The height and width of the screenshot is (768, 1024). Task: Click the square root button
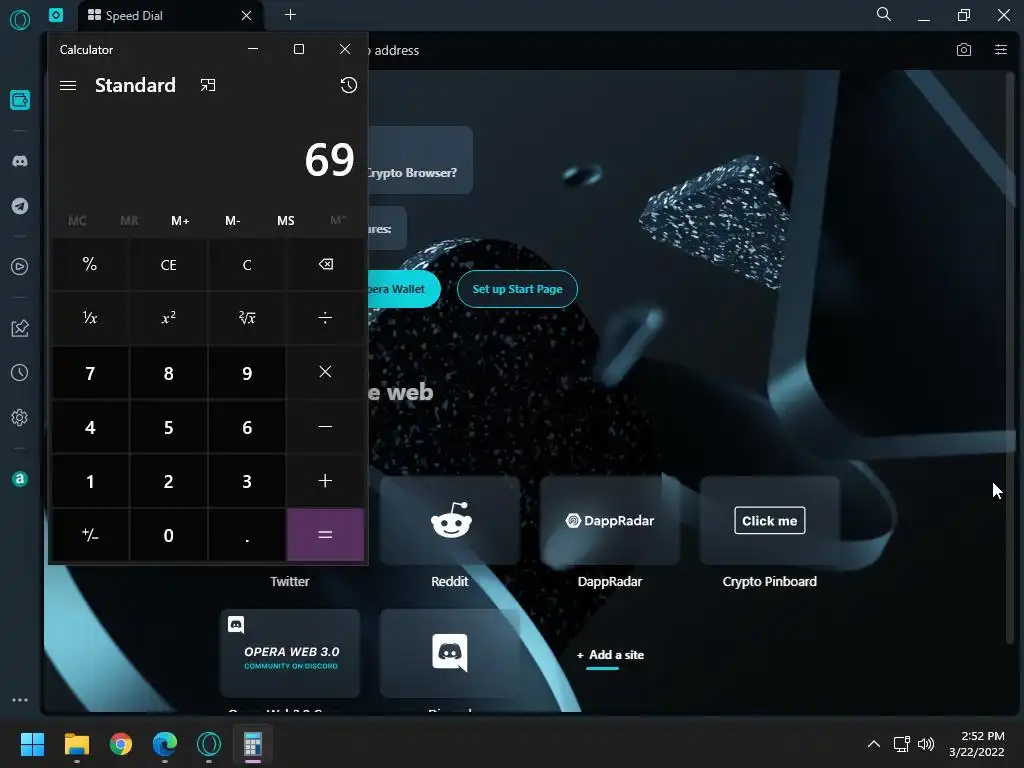247,318
